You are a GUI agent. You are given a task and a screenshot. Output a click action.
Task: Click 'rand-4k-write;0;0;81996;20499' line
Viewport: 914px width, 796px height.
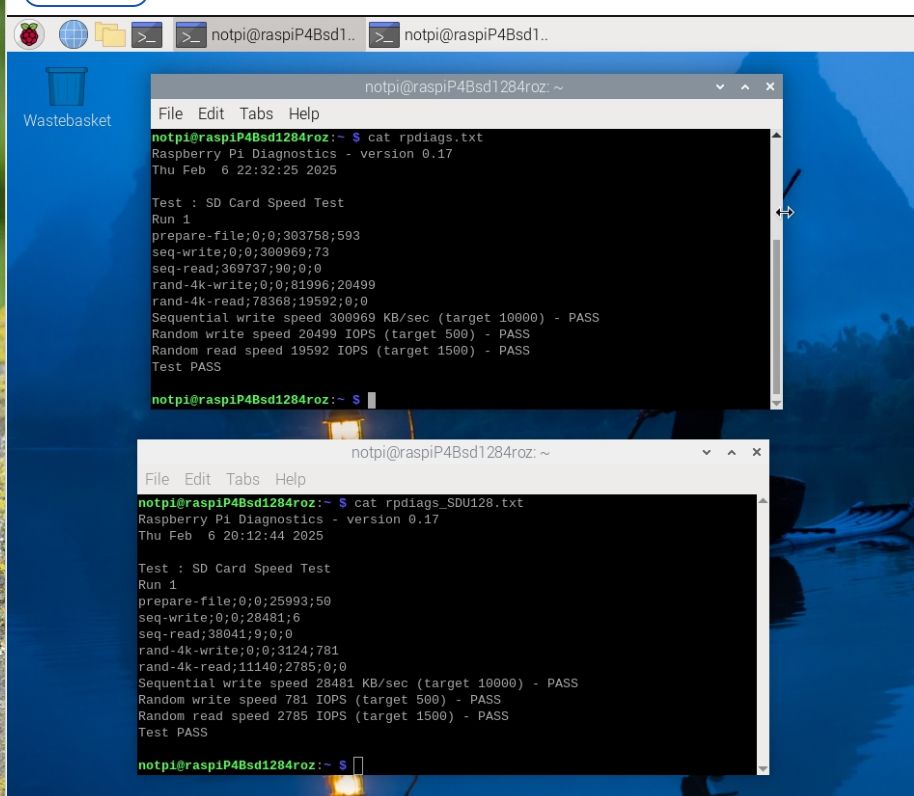[263, 285]
